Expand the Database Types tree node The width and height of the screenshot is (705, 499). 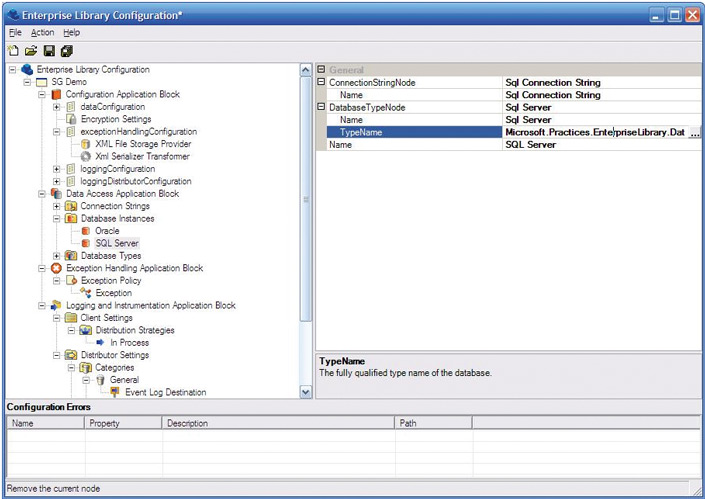57,256
